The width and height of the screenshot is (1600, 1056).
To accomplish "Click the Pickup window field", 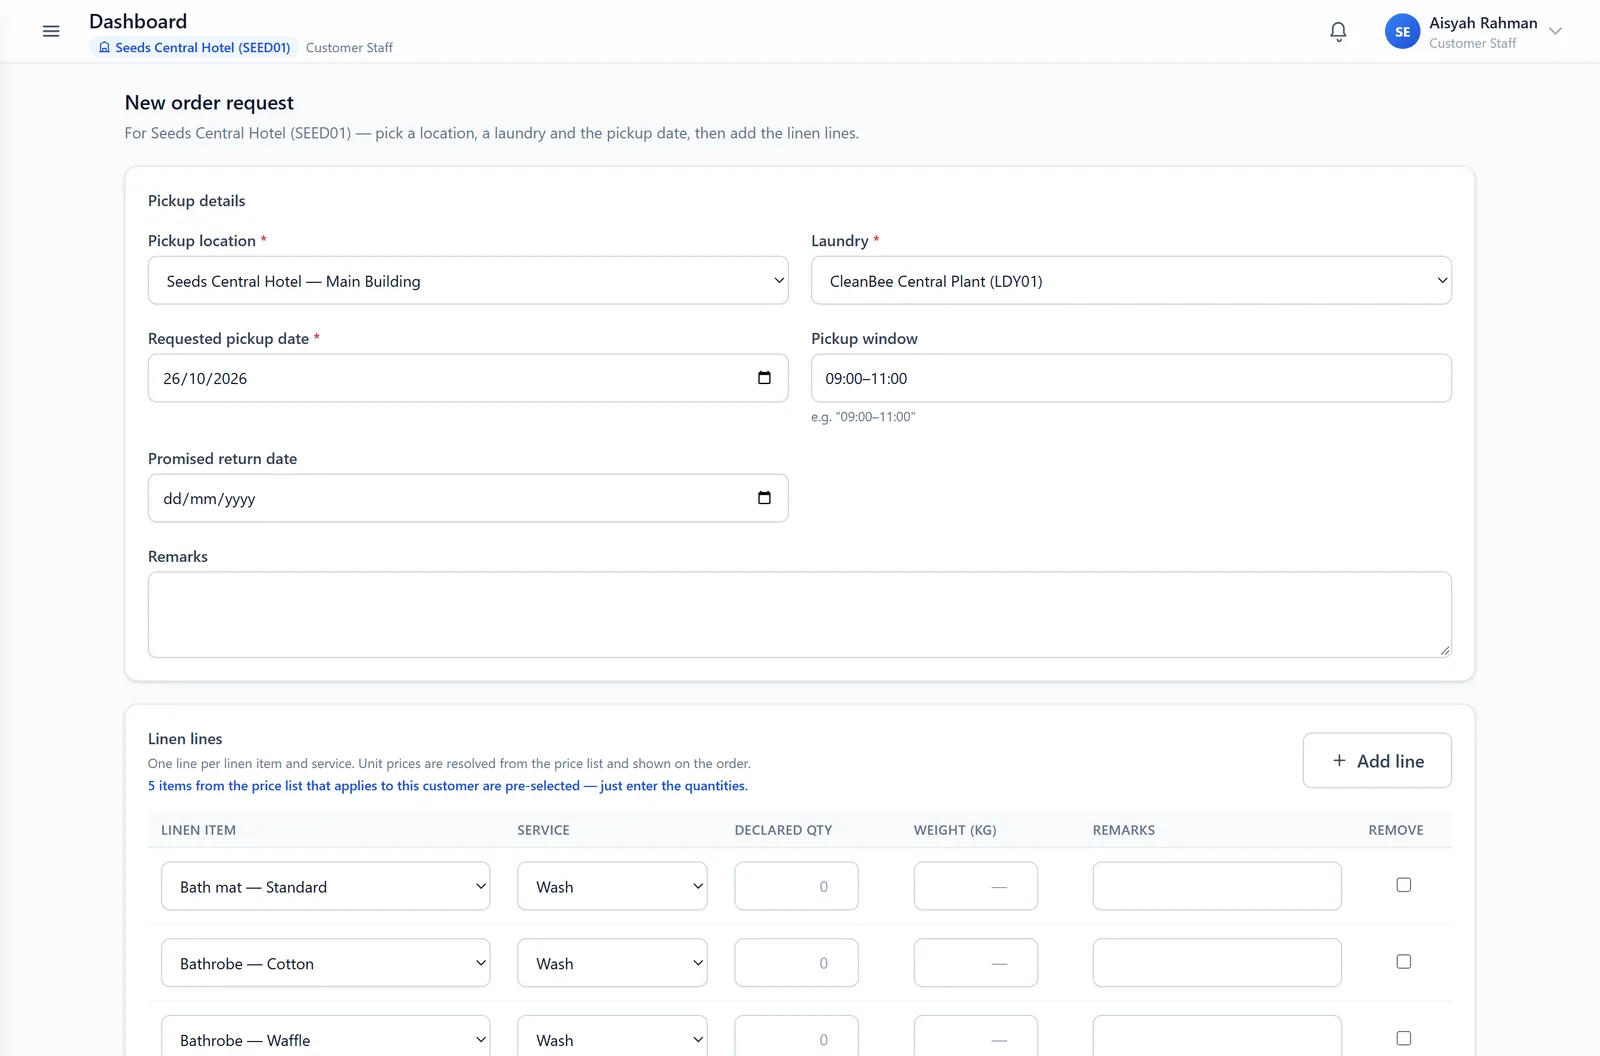I will 1131,378.
